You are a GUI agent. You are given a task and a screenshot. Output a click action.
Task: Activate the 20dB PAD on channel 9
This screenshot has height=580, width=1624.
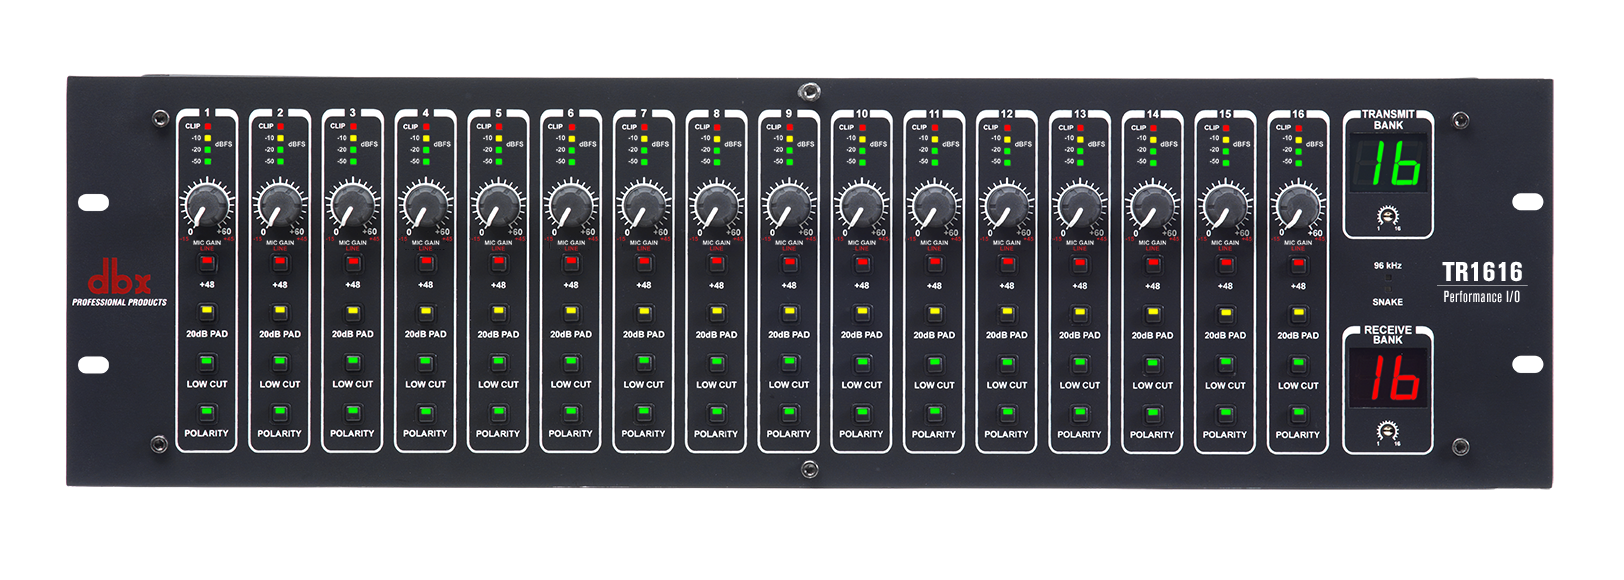[x=789, y=313]
